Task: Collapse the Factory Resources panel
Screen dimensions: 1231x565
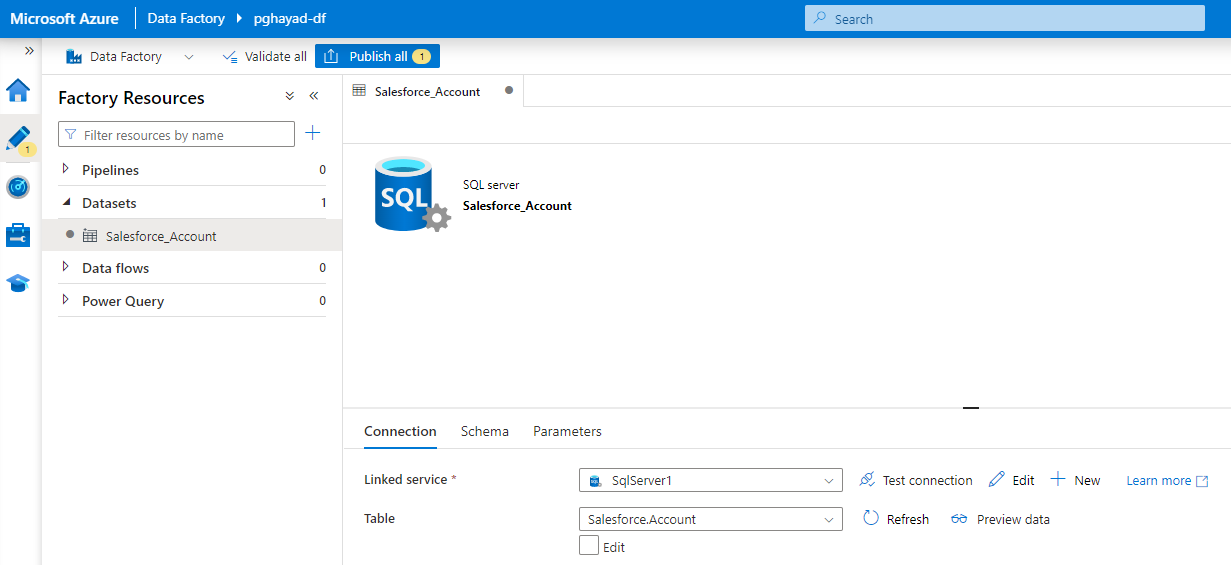Action: click(x=313, y=96)
